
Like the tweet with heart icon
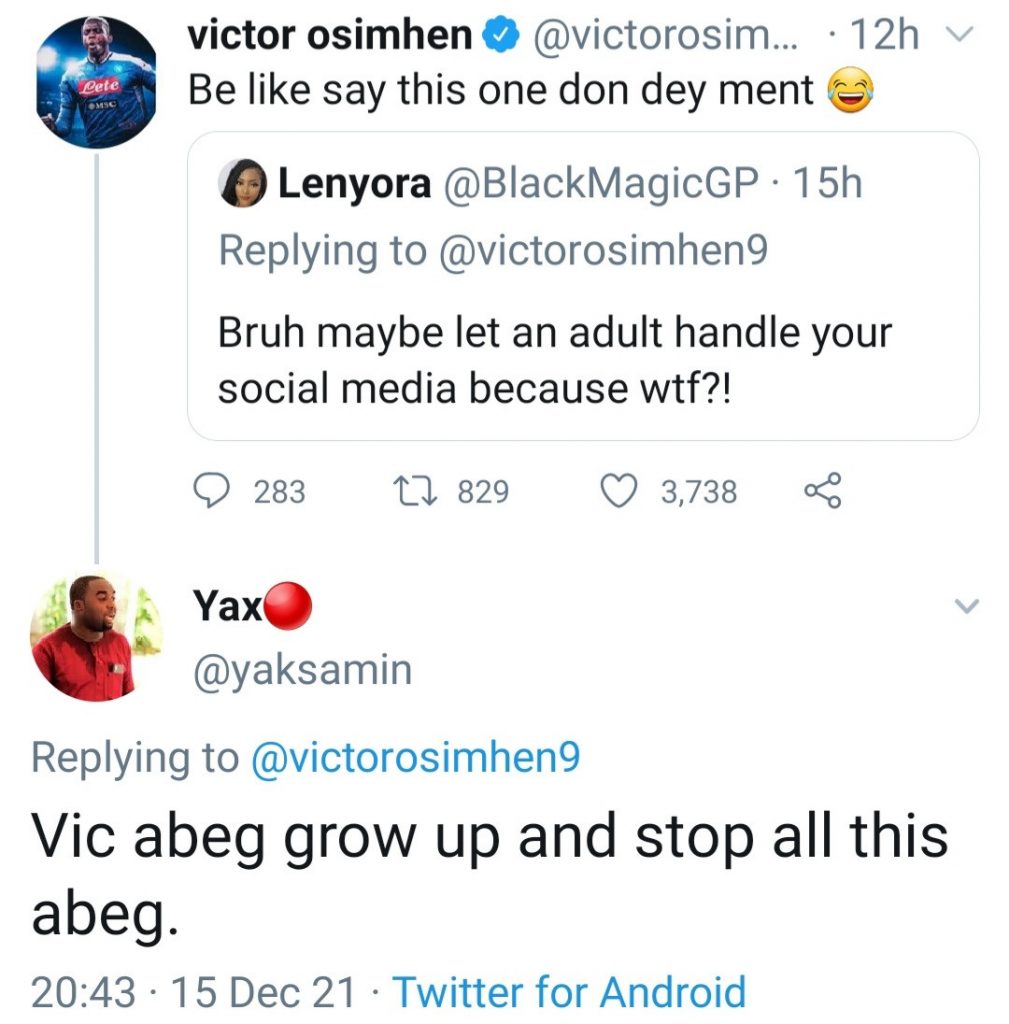coord(618,491)
